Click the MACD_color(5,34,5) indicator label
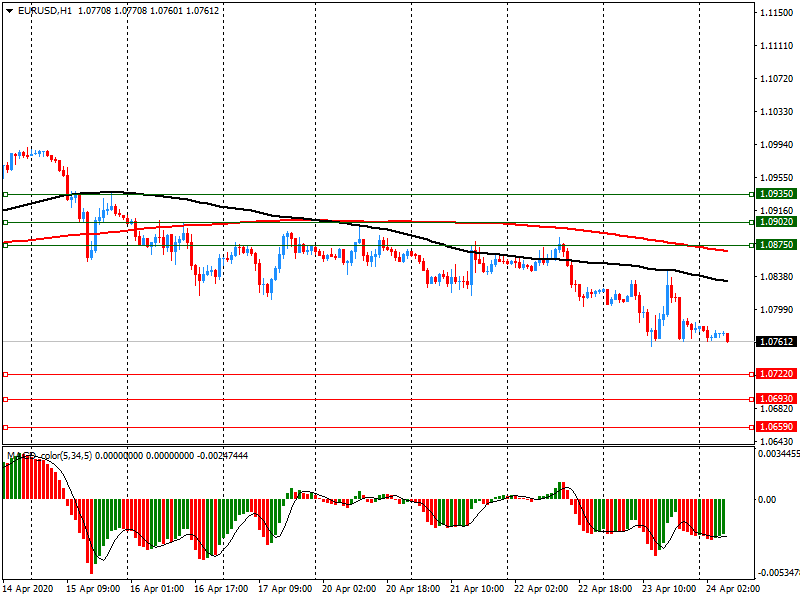This screenshot has height=600, width=800. coord(49,456)
